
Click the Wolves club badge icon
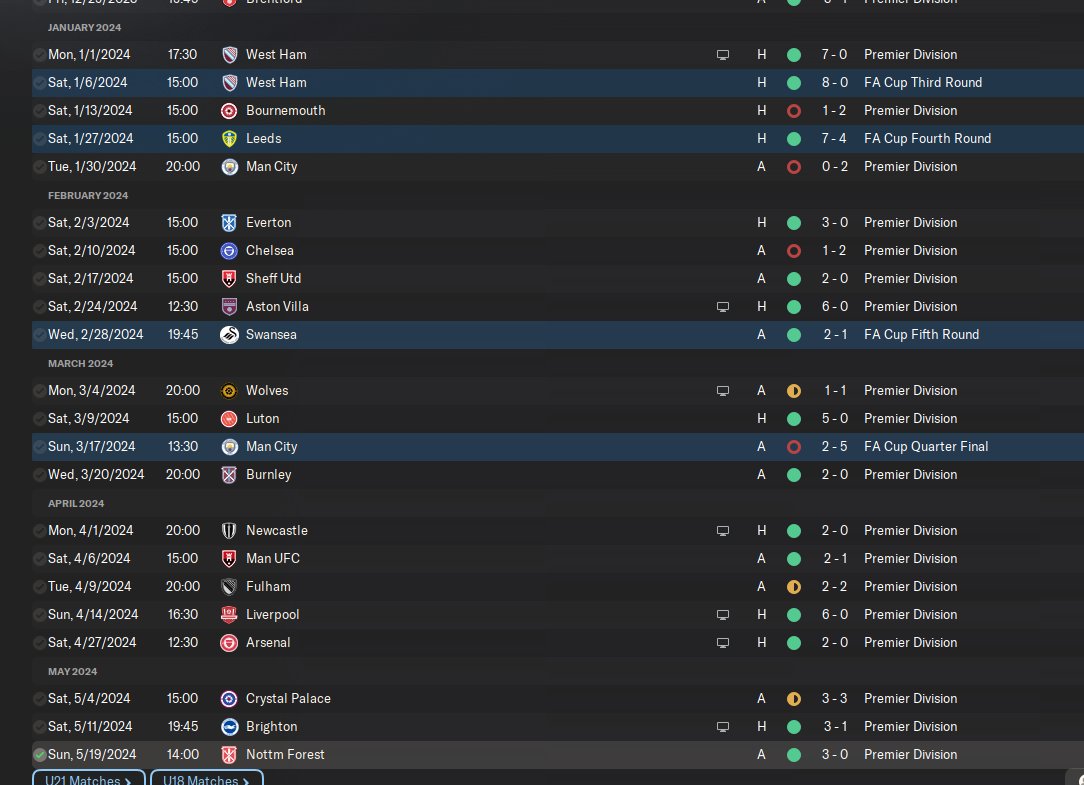[230, 391]
